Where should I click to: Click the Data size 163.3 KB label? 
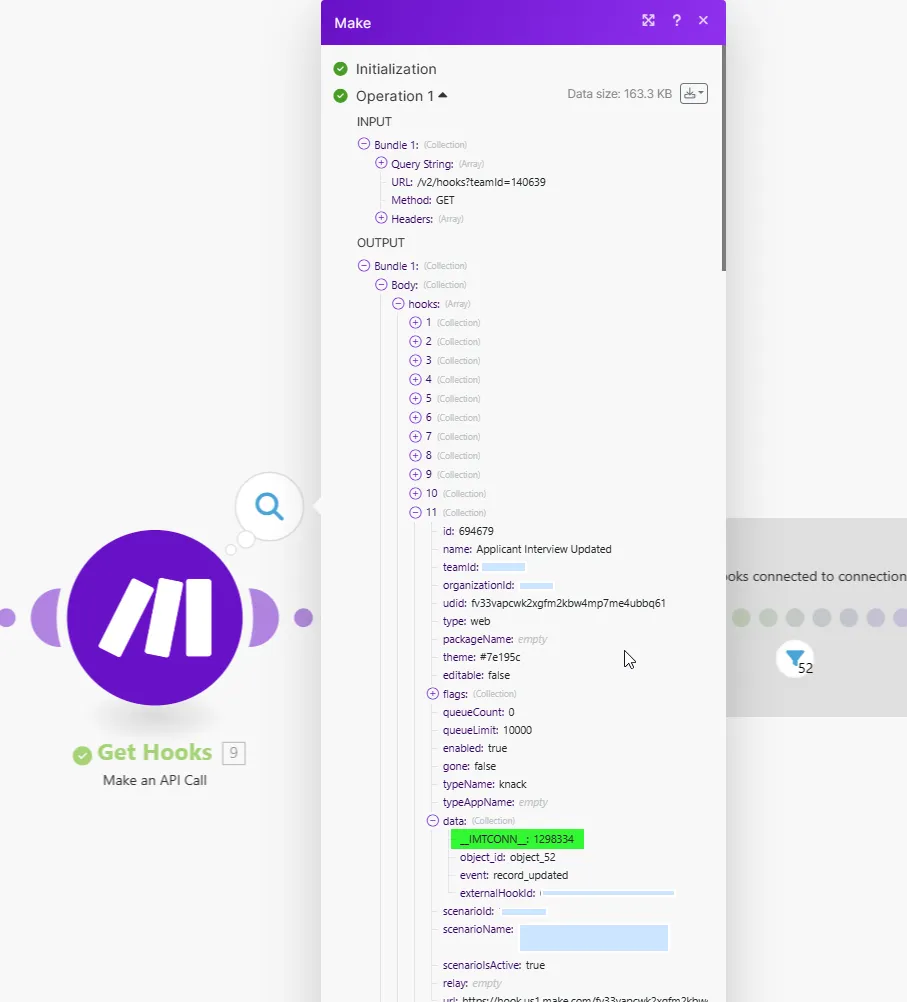(619, 94)
